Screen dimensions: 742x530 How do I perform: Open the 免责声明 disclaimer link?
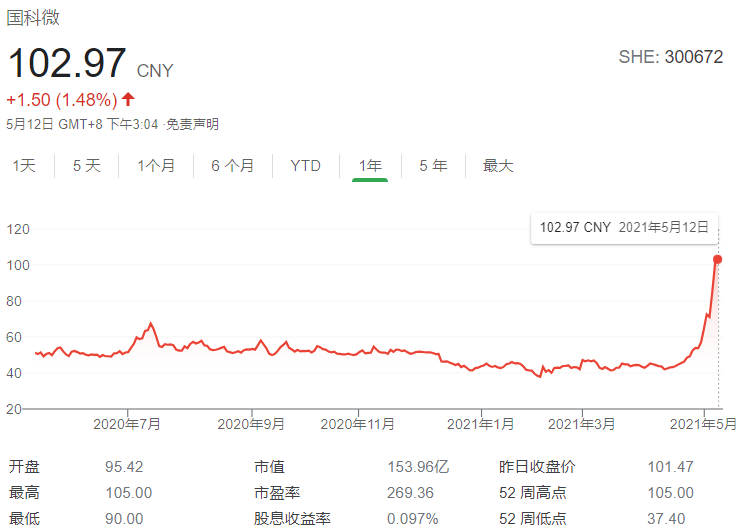tap(193, 124)
